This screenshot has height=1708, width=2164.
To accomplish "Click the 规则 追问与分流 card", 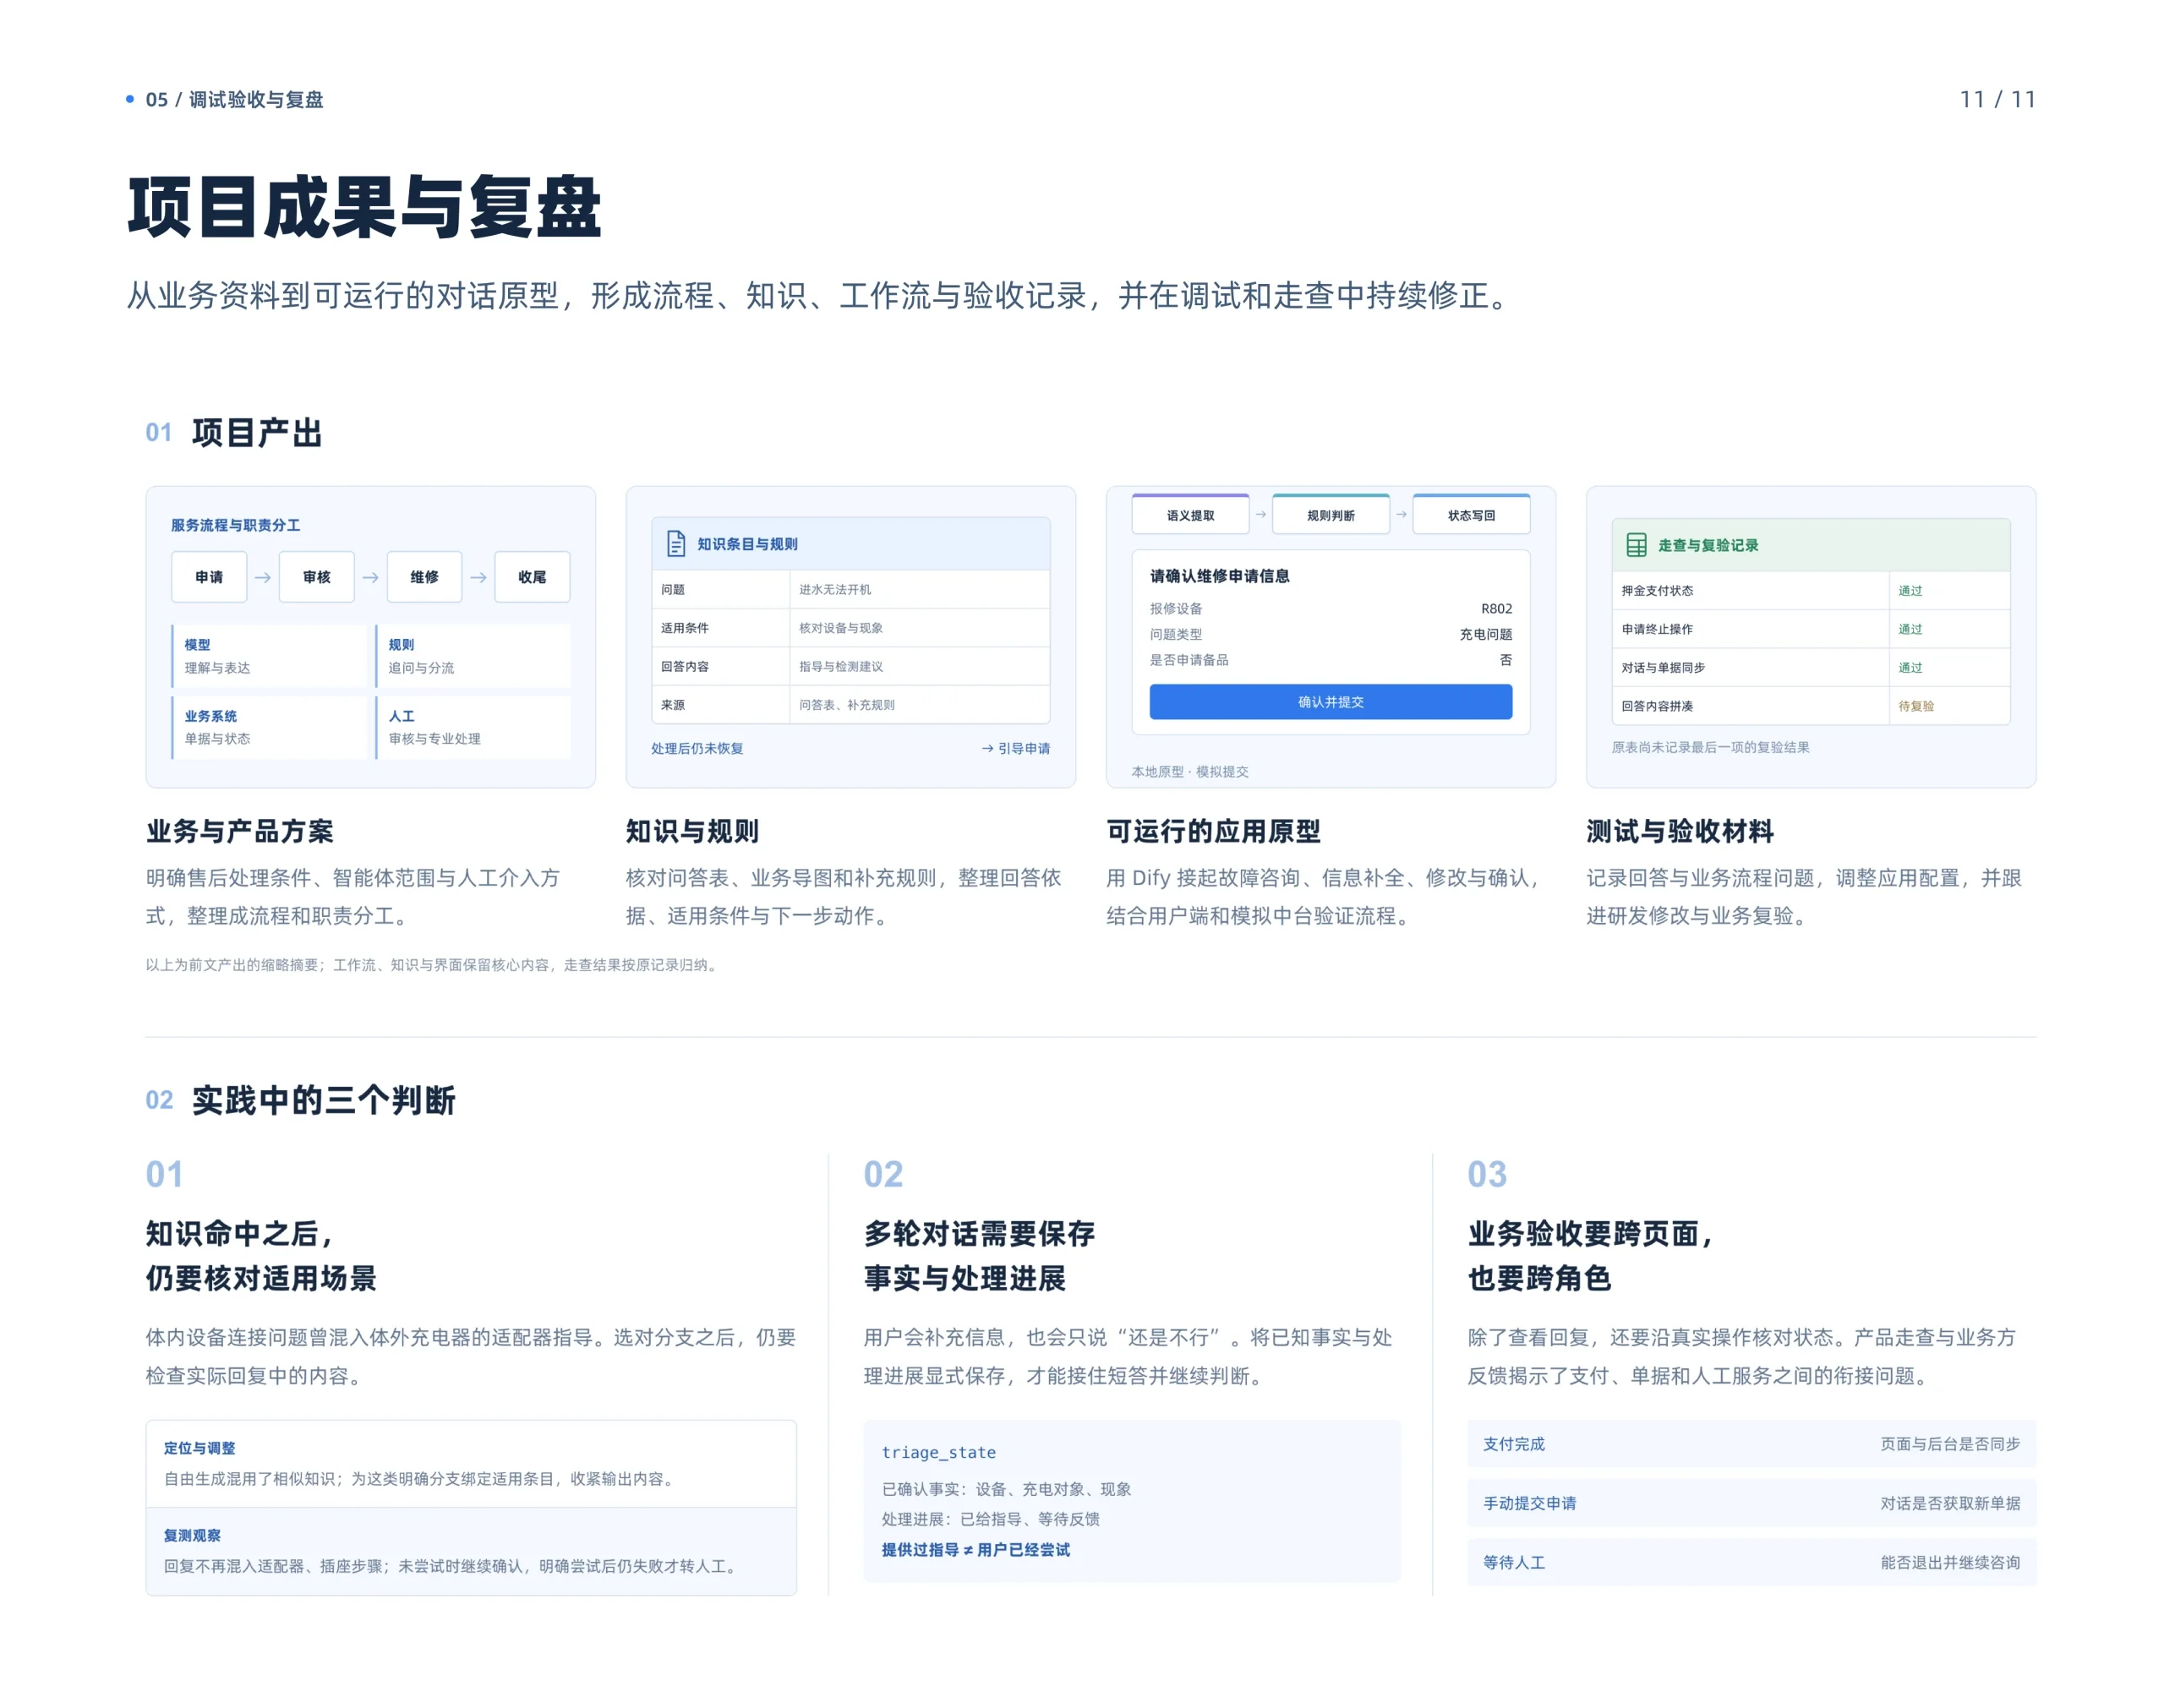I will (472, 656).
